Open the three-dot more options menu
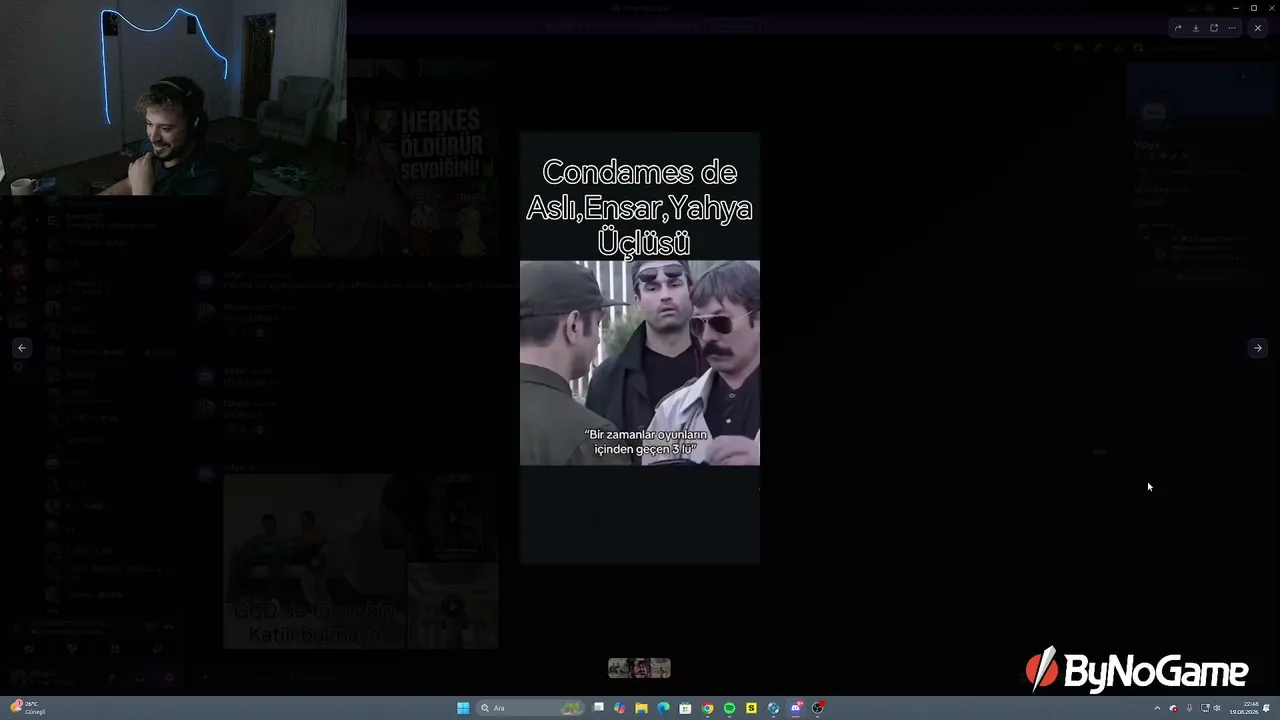The height and width of the screenshot is (720, 1280). tap(1232, 28)
